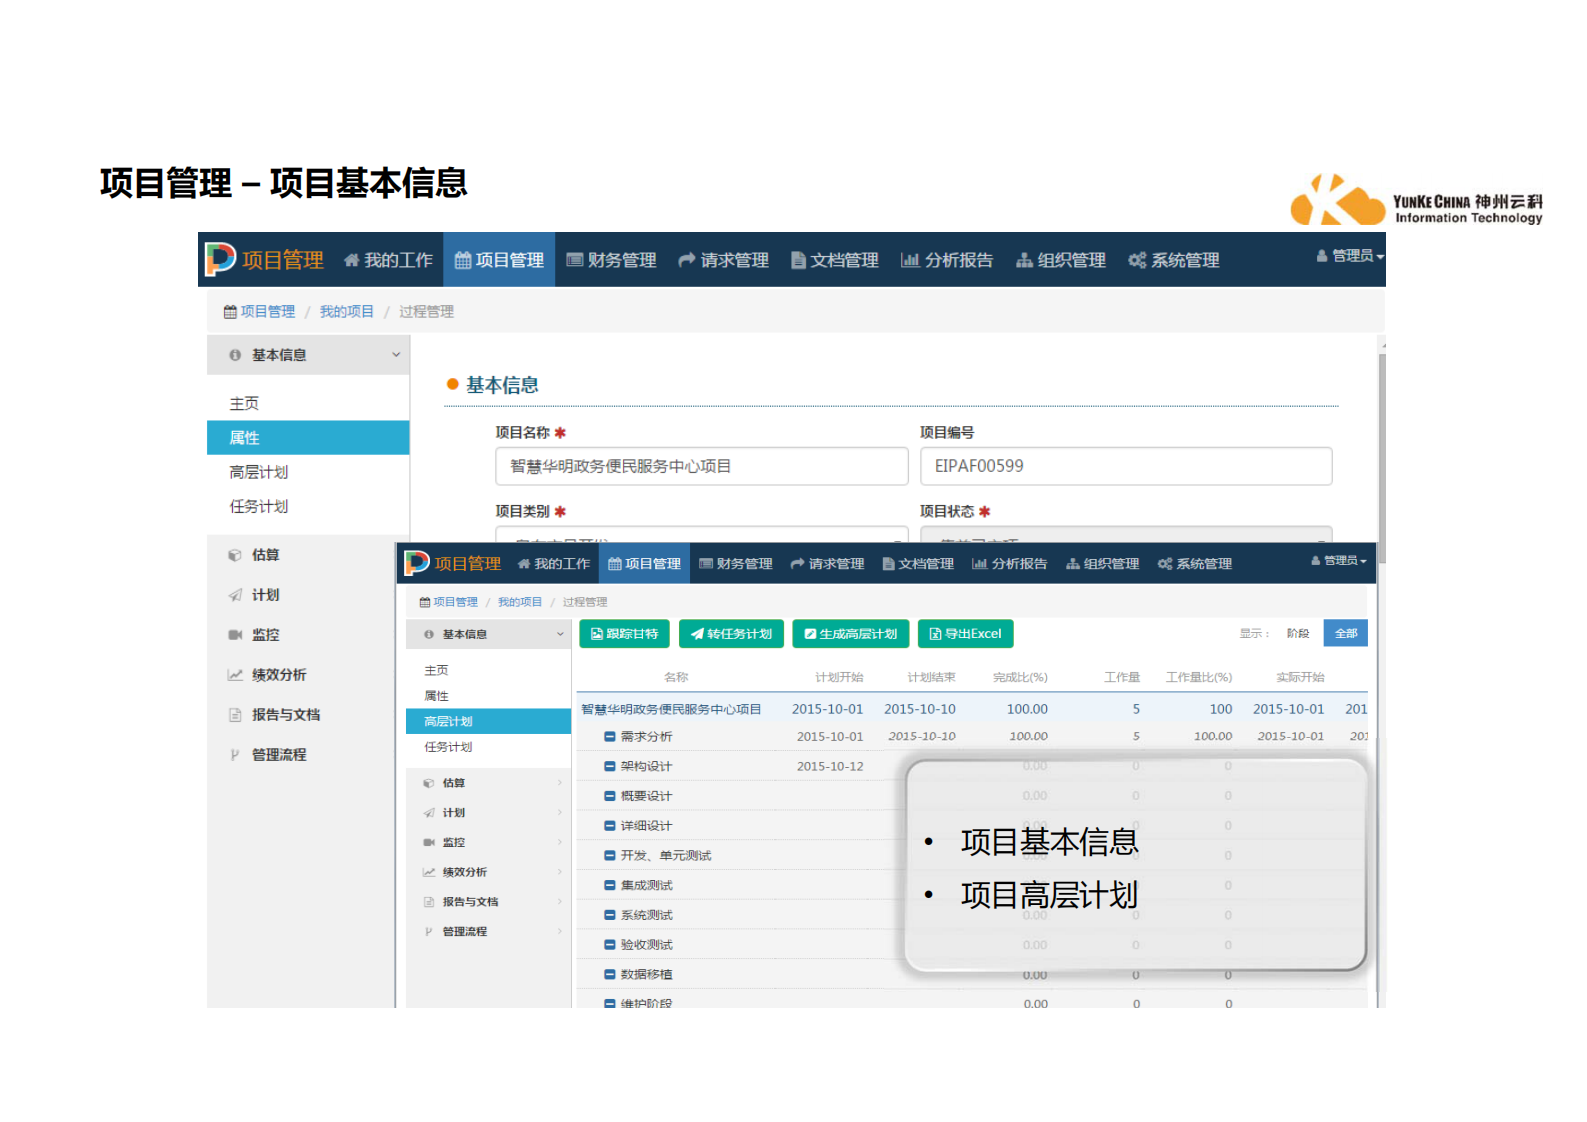Click the share arrow icon of 请求管理 in upper navbar
The height and width of the screenshot is (1122, 1587).
pos(687,260)
